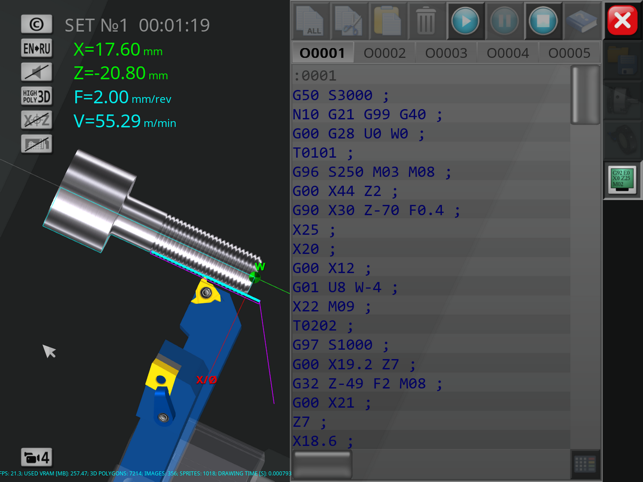Delete program with the trash can icon

pyautogui.click(x=426, y=21)
